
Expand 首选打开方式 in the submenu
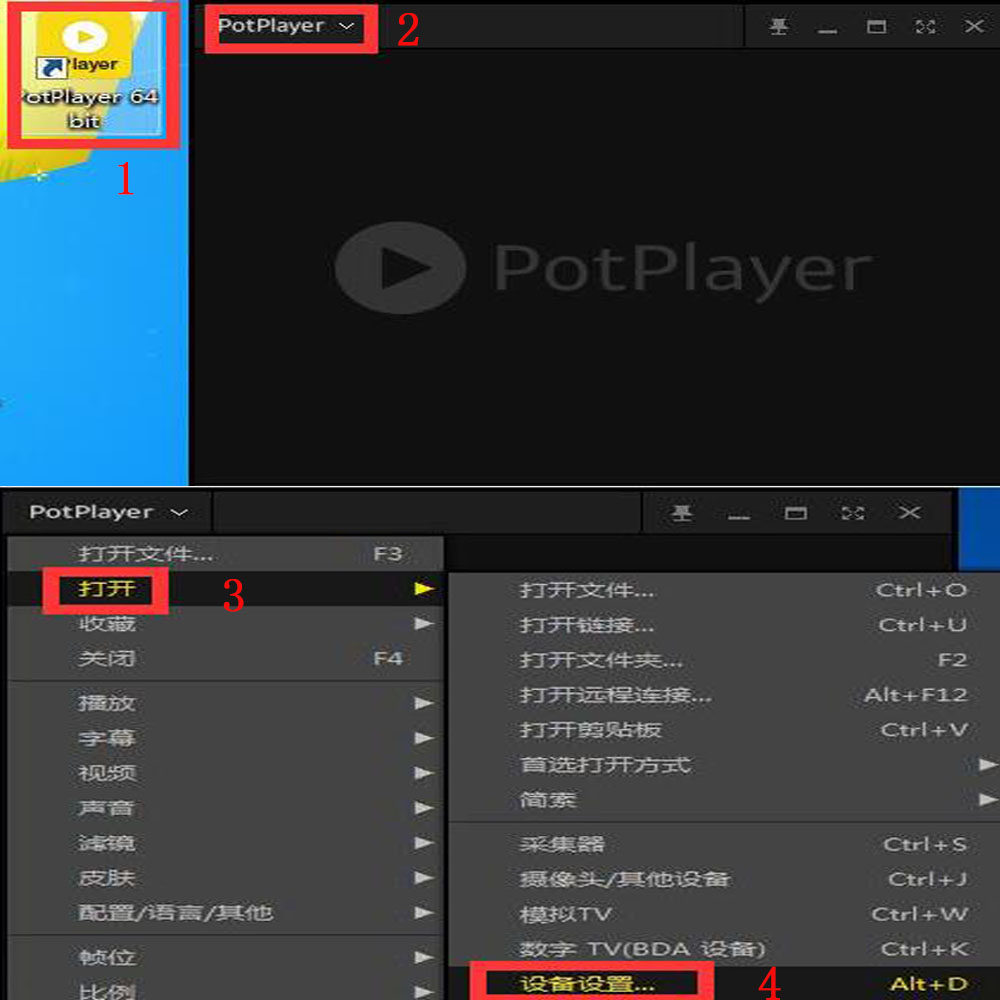click(724, 765)
